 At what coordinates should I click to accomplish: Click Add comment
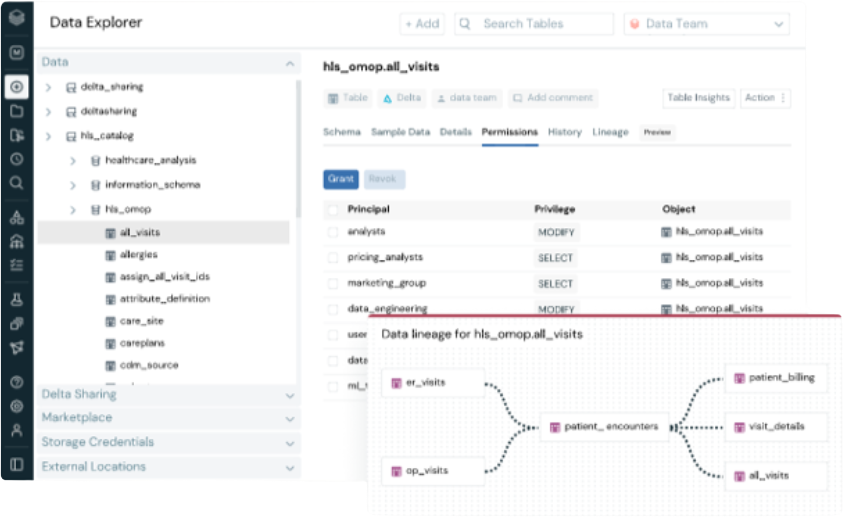553,98
